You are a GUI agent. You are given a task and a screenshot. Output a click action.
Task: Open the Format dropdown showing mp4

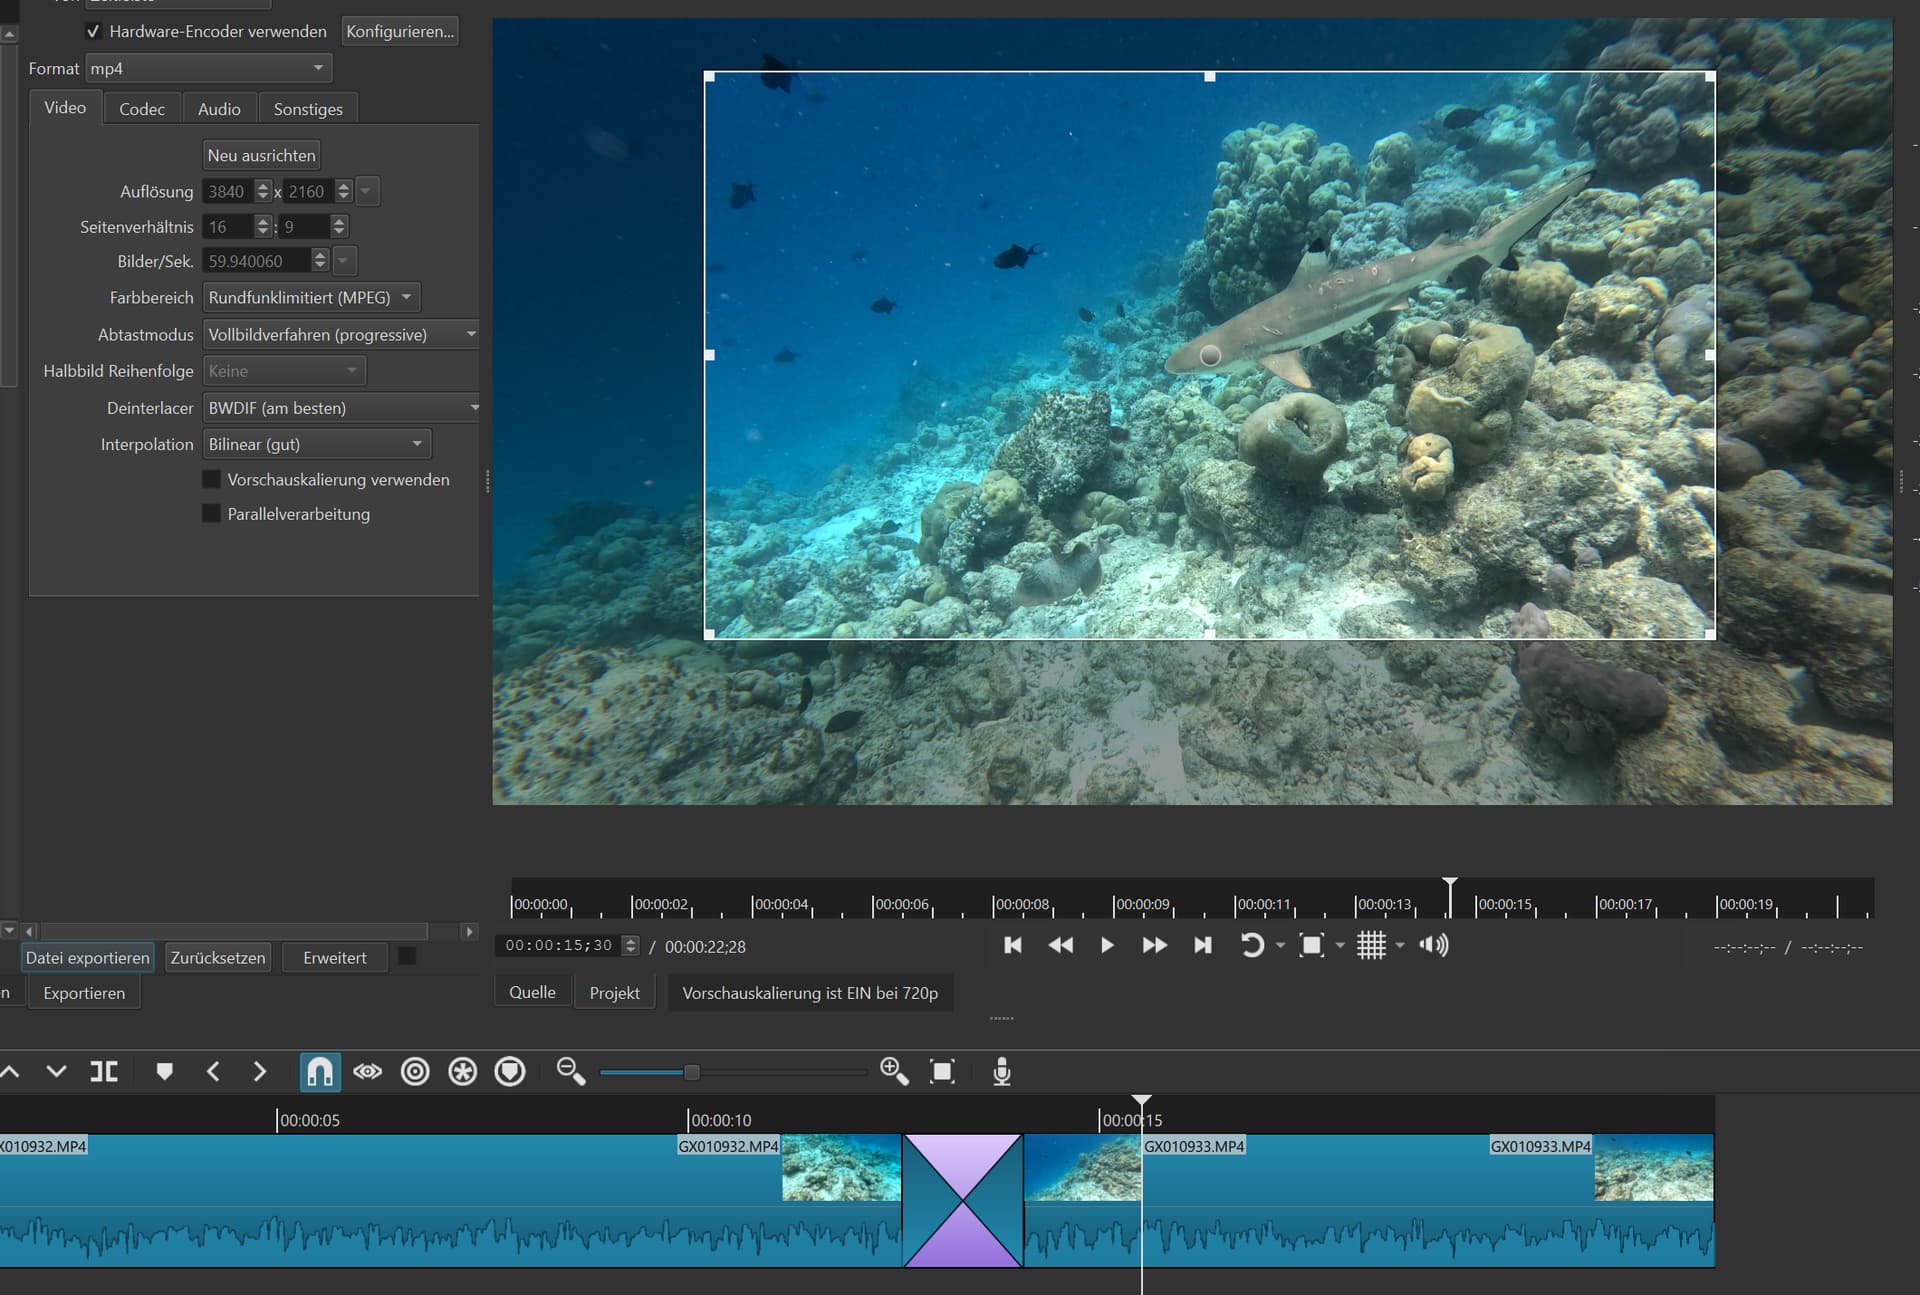pyautogui.click(x=208, y=67)
